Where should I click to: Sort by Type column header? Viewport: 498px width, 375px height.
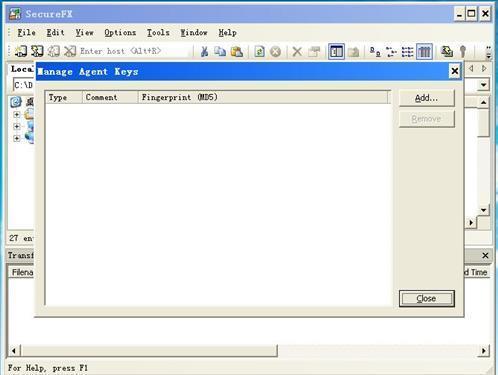pyautogui.click(x=64, y=97)
